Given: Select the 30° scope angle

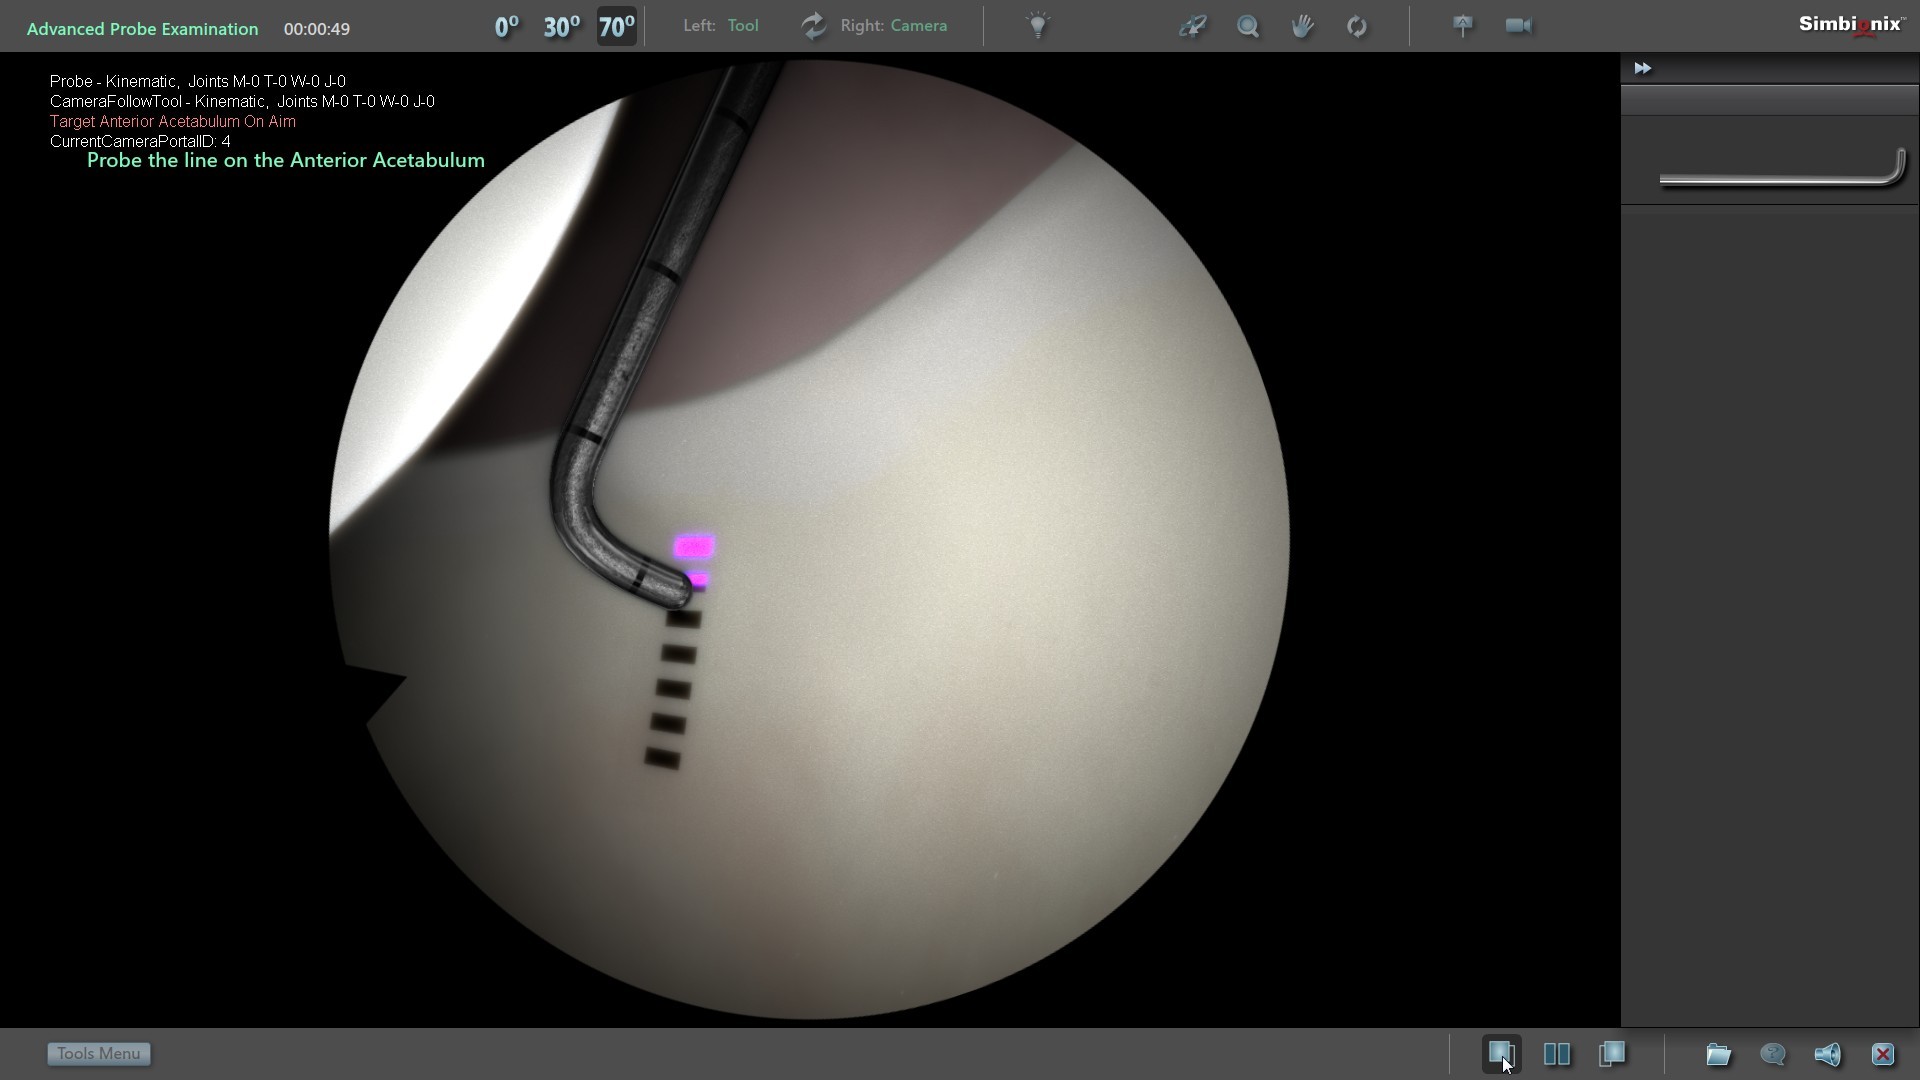Looking at the screenshot, I should tap(561, 27).
